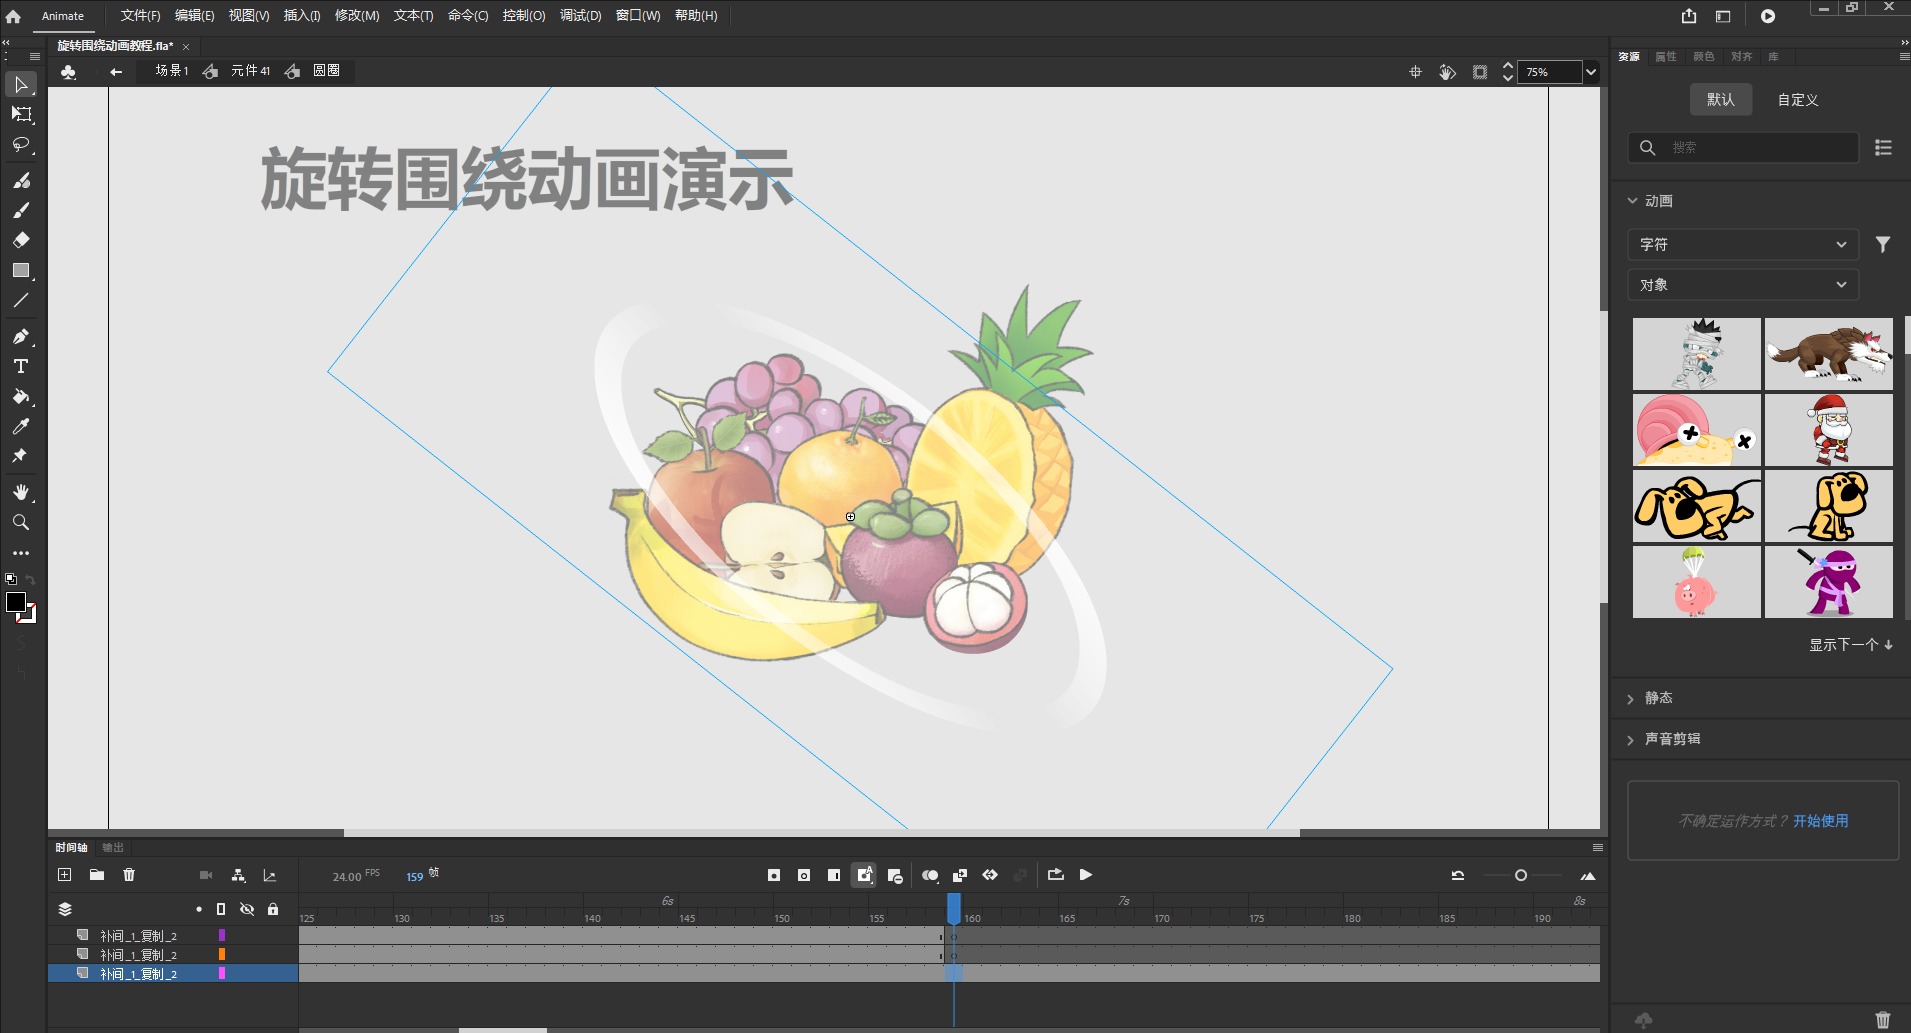Click the Test Movie play icon
The height and width of the screenshot is (1033, 1911).
[x=1768, y=16]
